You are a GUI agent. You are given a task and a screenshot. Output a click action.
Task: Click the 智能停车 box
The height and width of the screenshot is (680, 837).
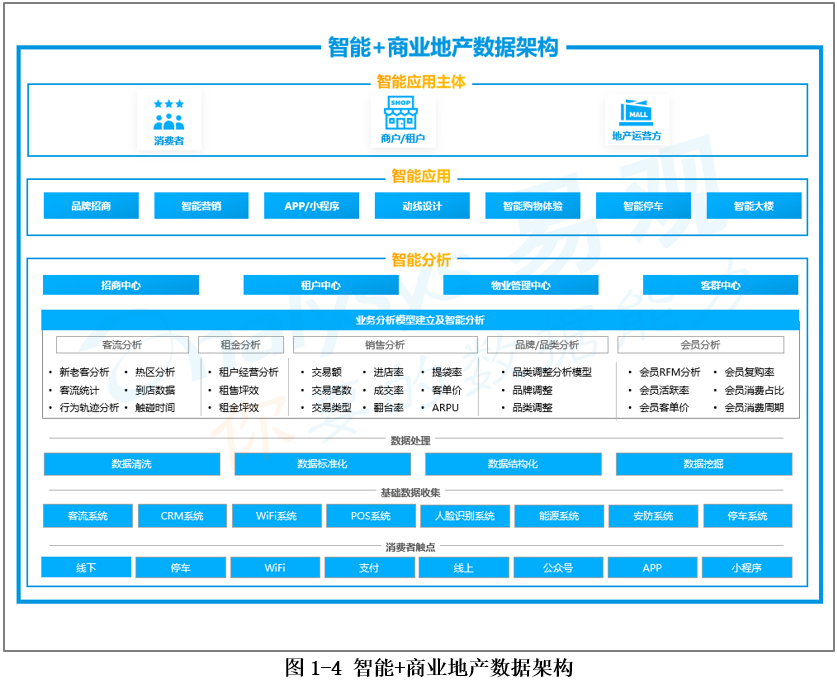pos(643,206)
